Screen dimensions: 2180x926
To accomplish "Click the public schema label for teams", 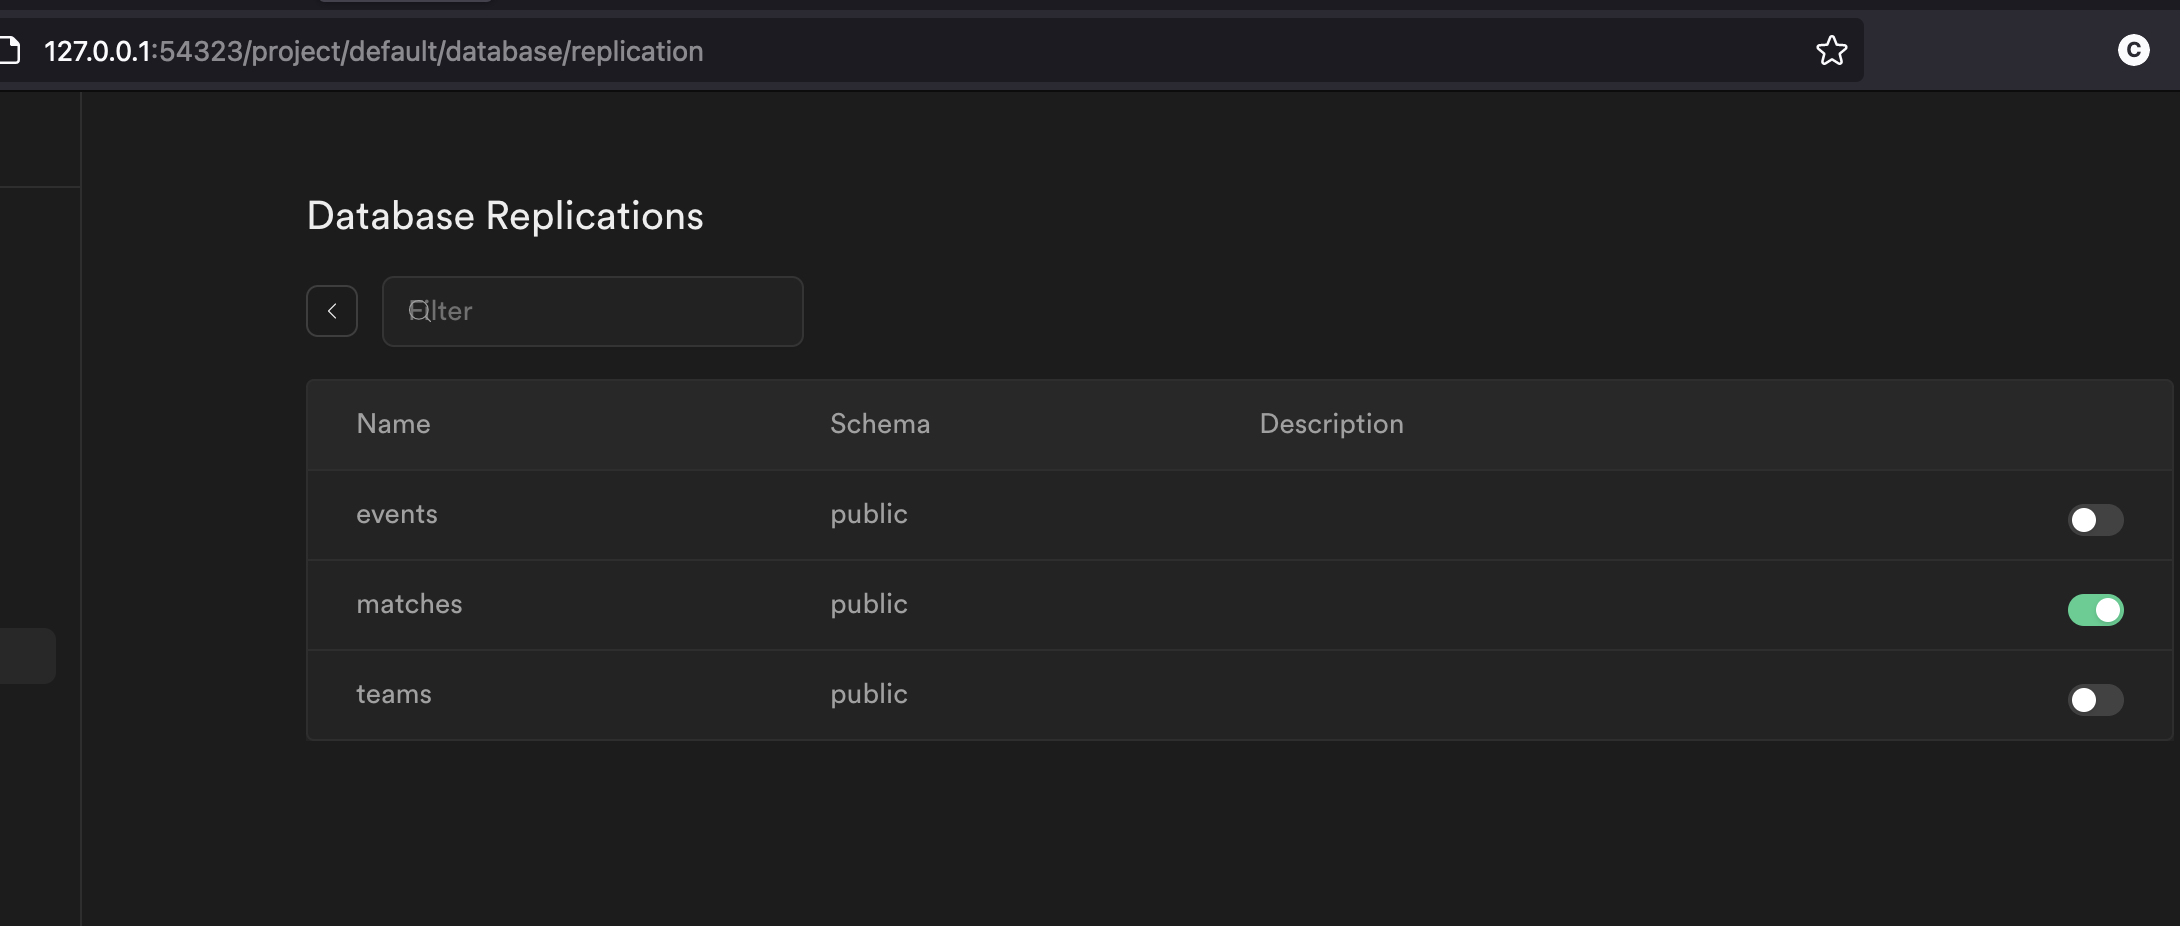I will (x=867, y=694).
